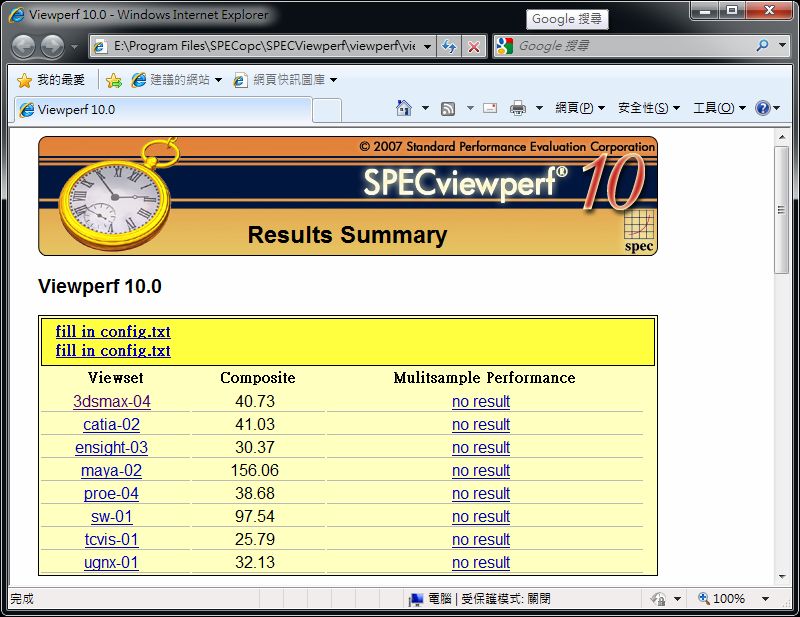Viewport: 800px width, 617px height.
Task: Click the vertical scrollbar thumb
Action: coord(781,210)
